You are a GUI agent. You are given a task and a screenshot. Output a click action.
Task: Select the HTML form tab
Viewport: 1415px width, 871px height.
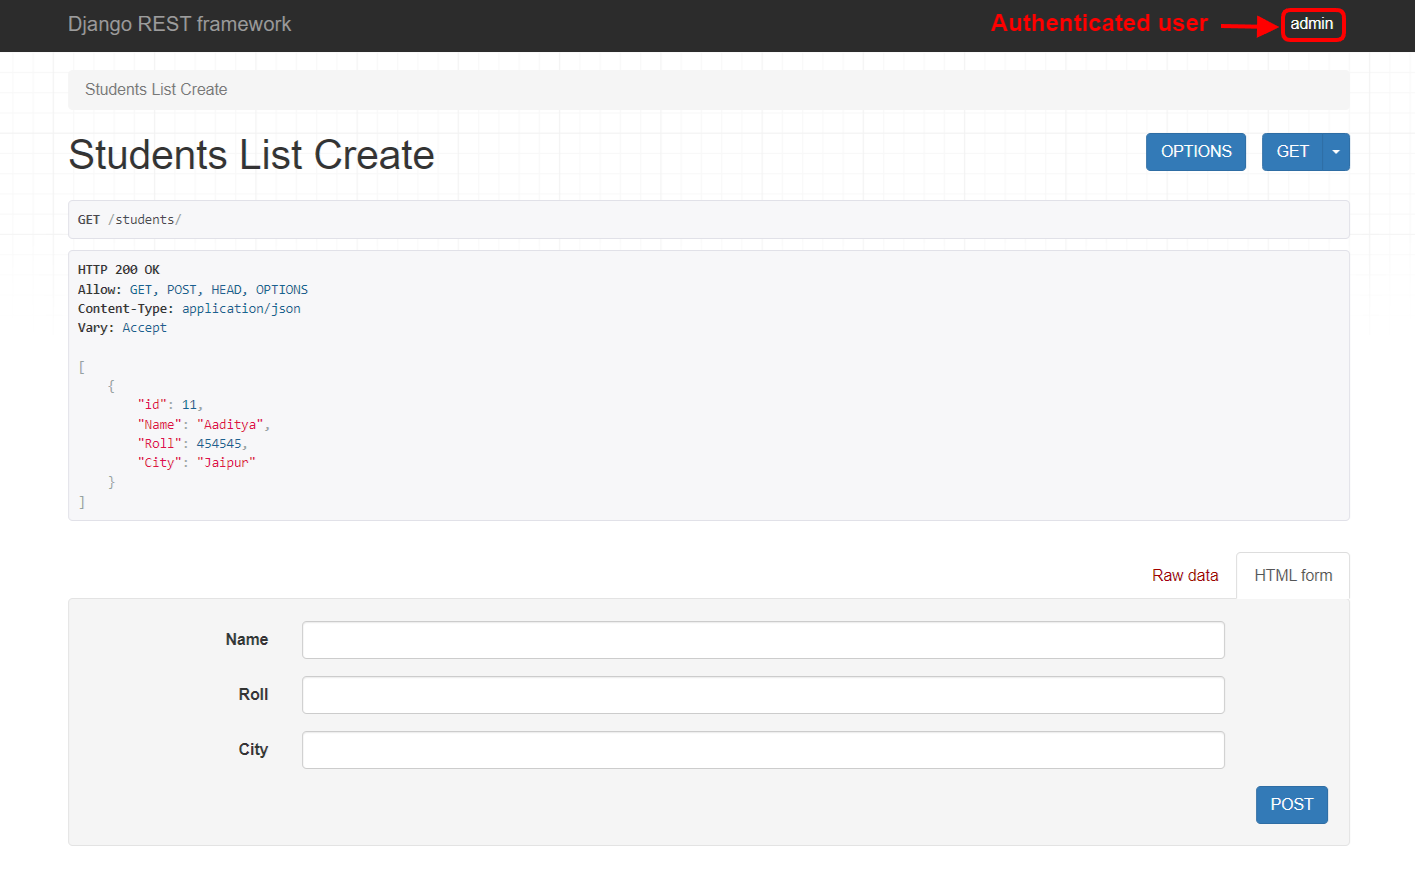tap(1293, 576)
